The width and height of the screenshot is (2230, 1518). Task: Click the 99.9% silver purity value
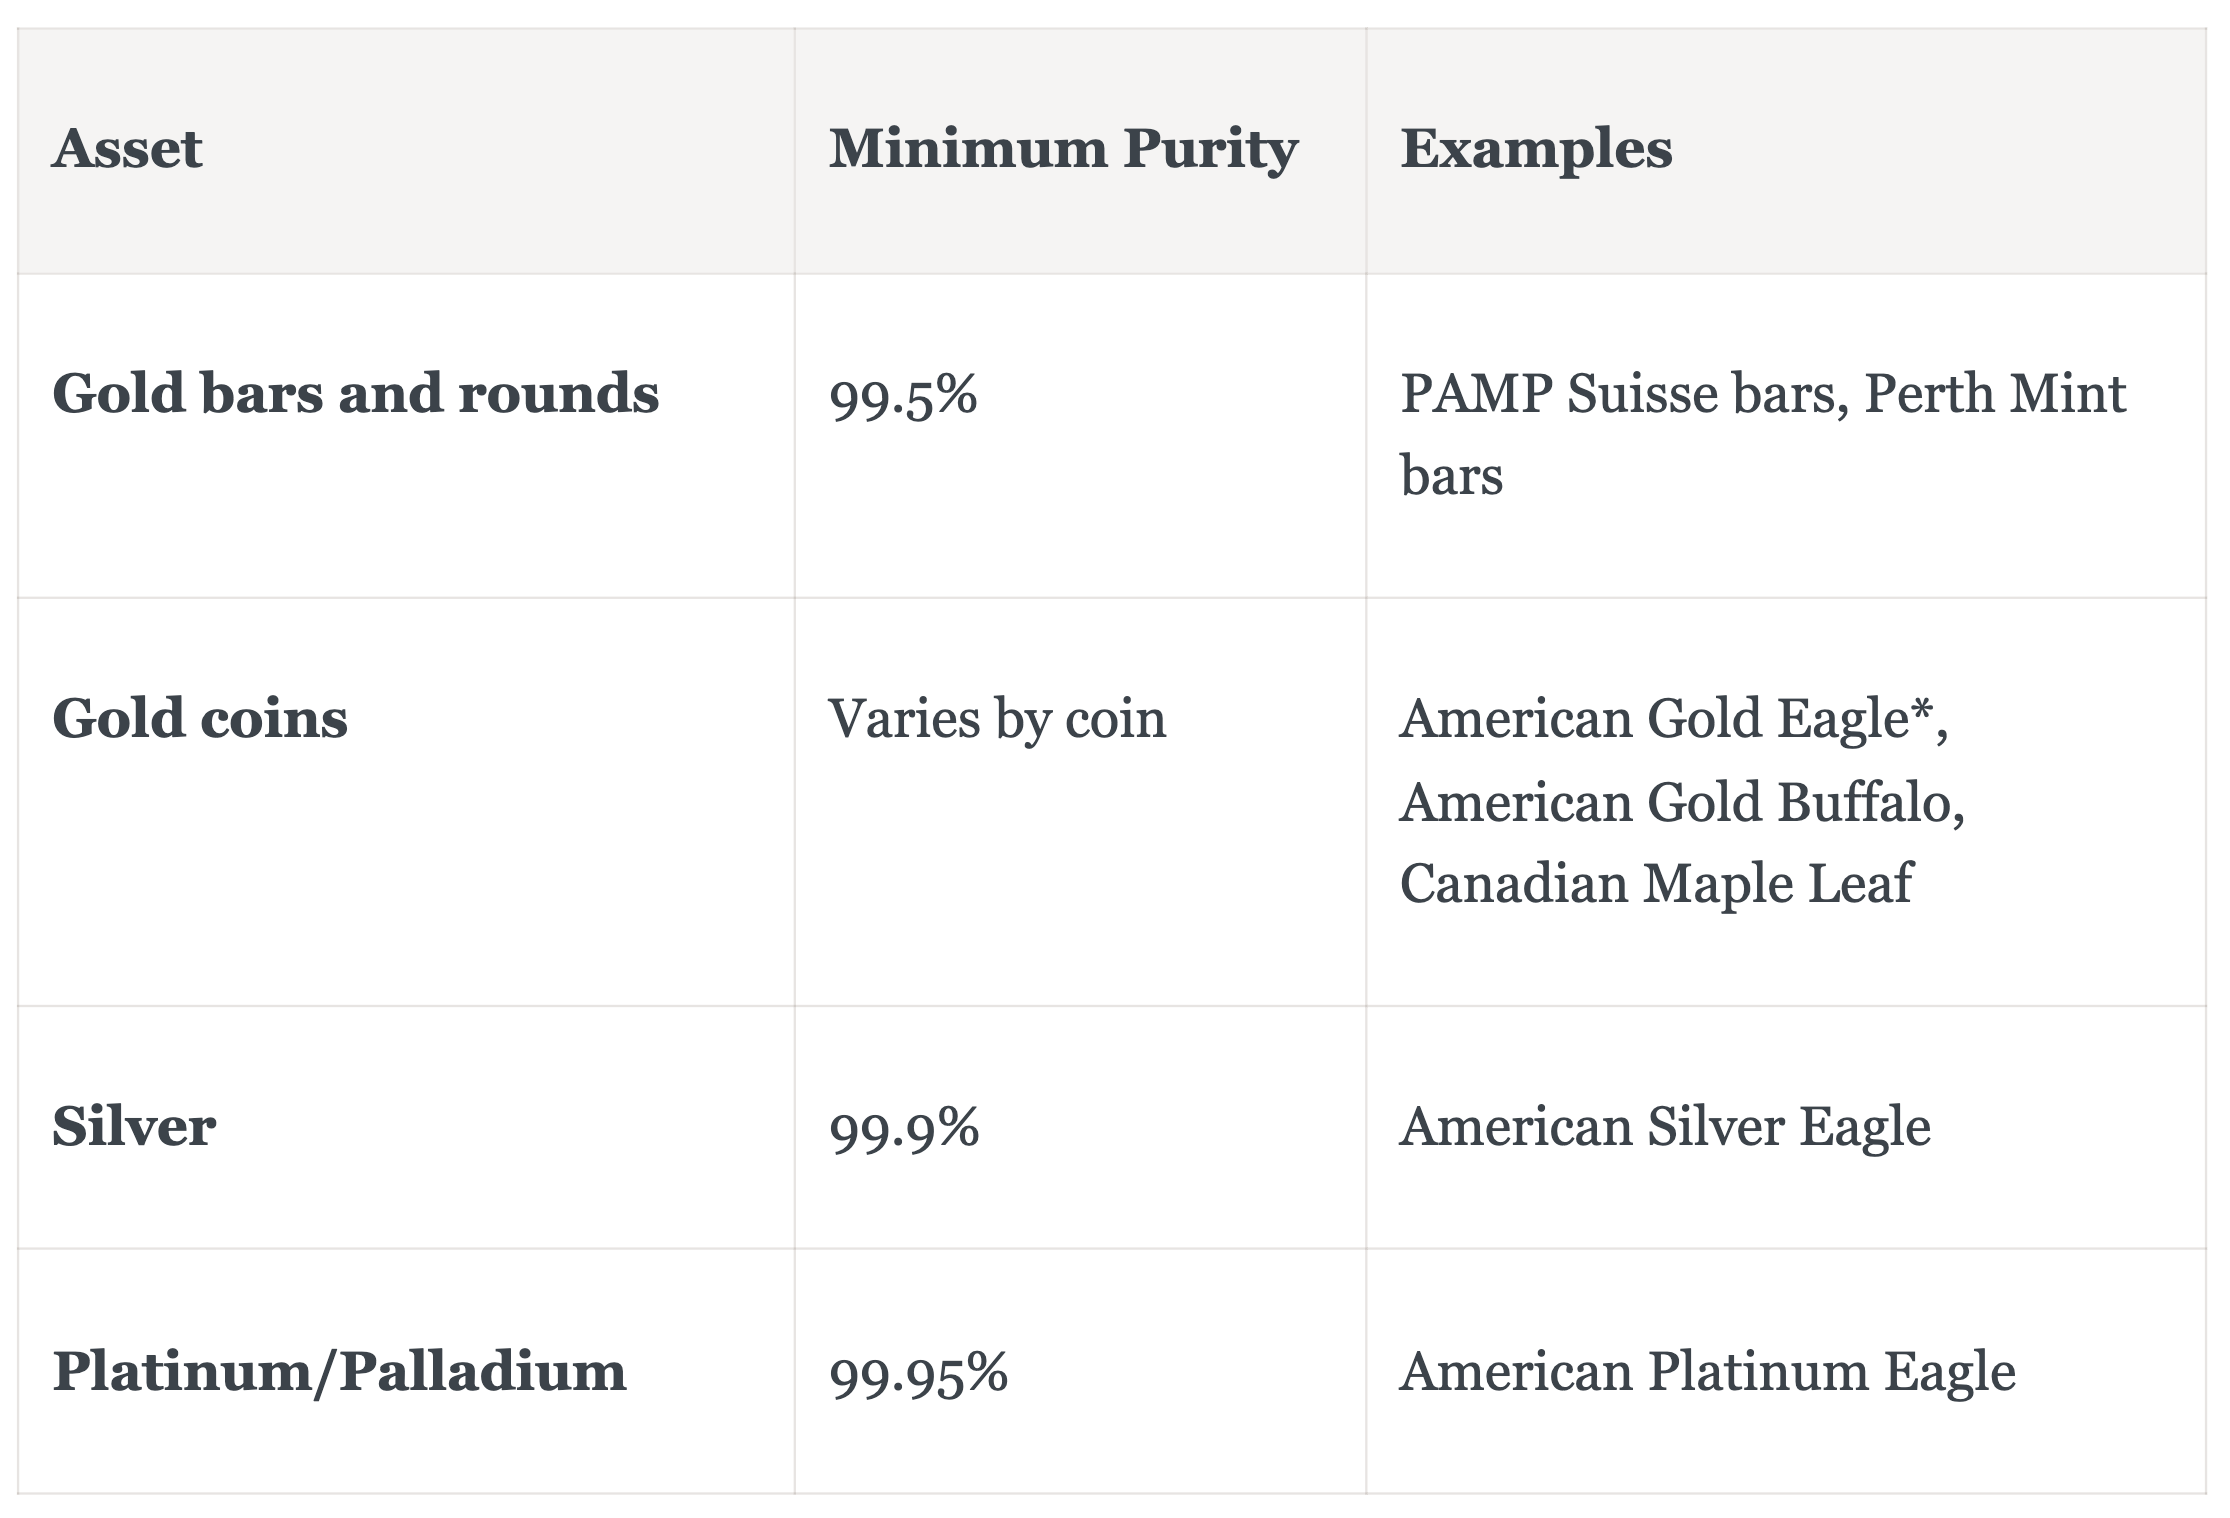pyautogui.click(x=904, y=1129)
